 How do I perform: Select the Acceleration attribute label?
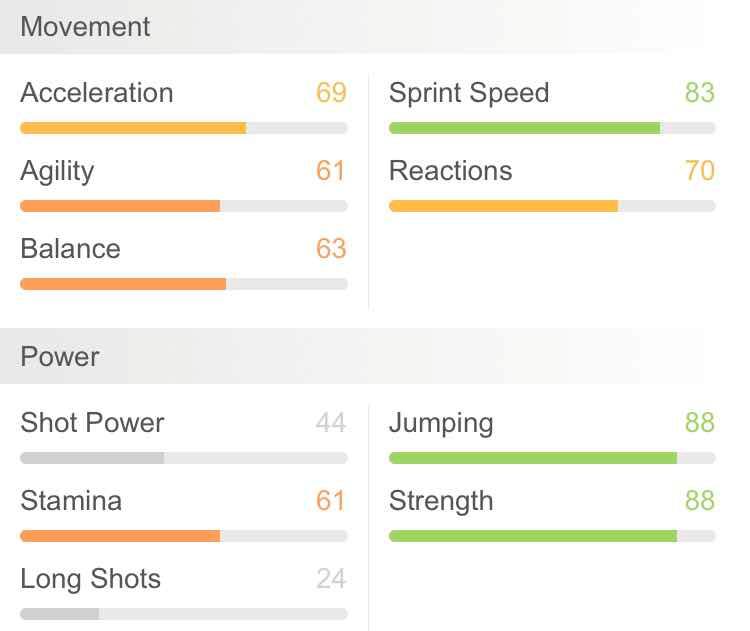tap(97, 93)
